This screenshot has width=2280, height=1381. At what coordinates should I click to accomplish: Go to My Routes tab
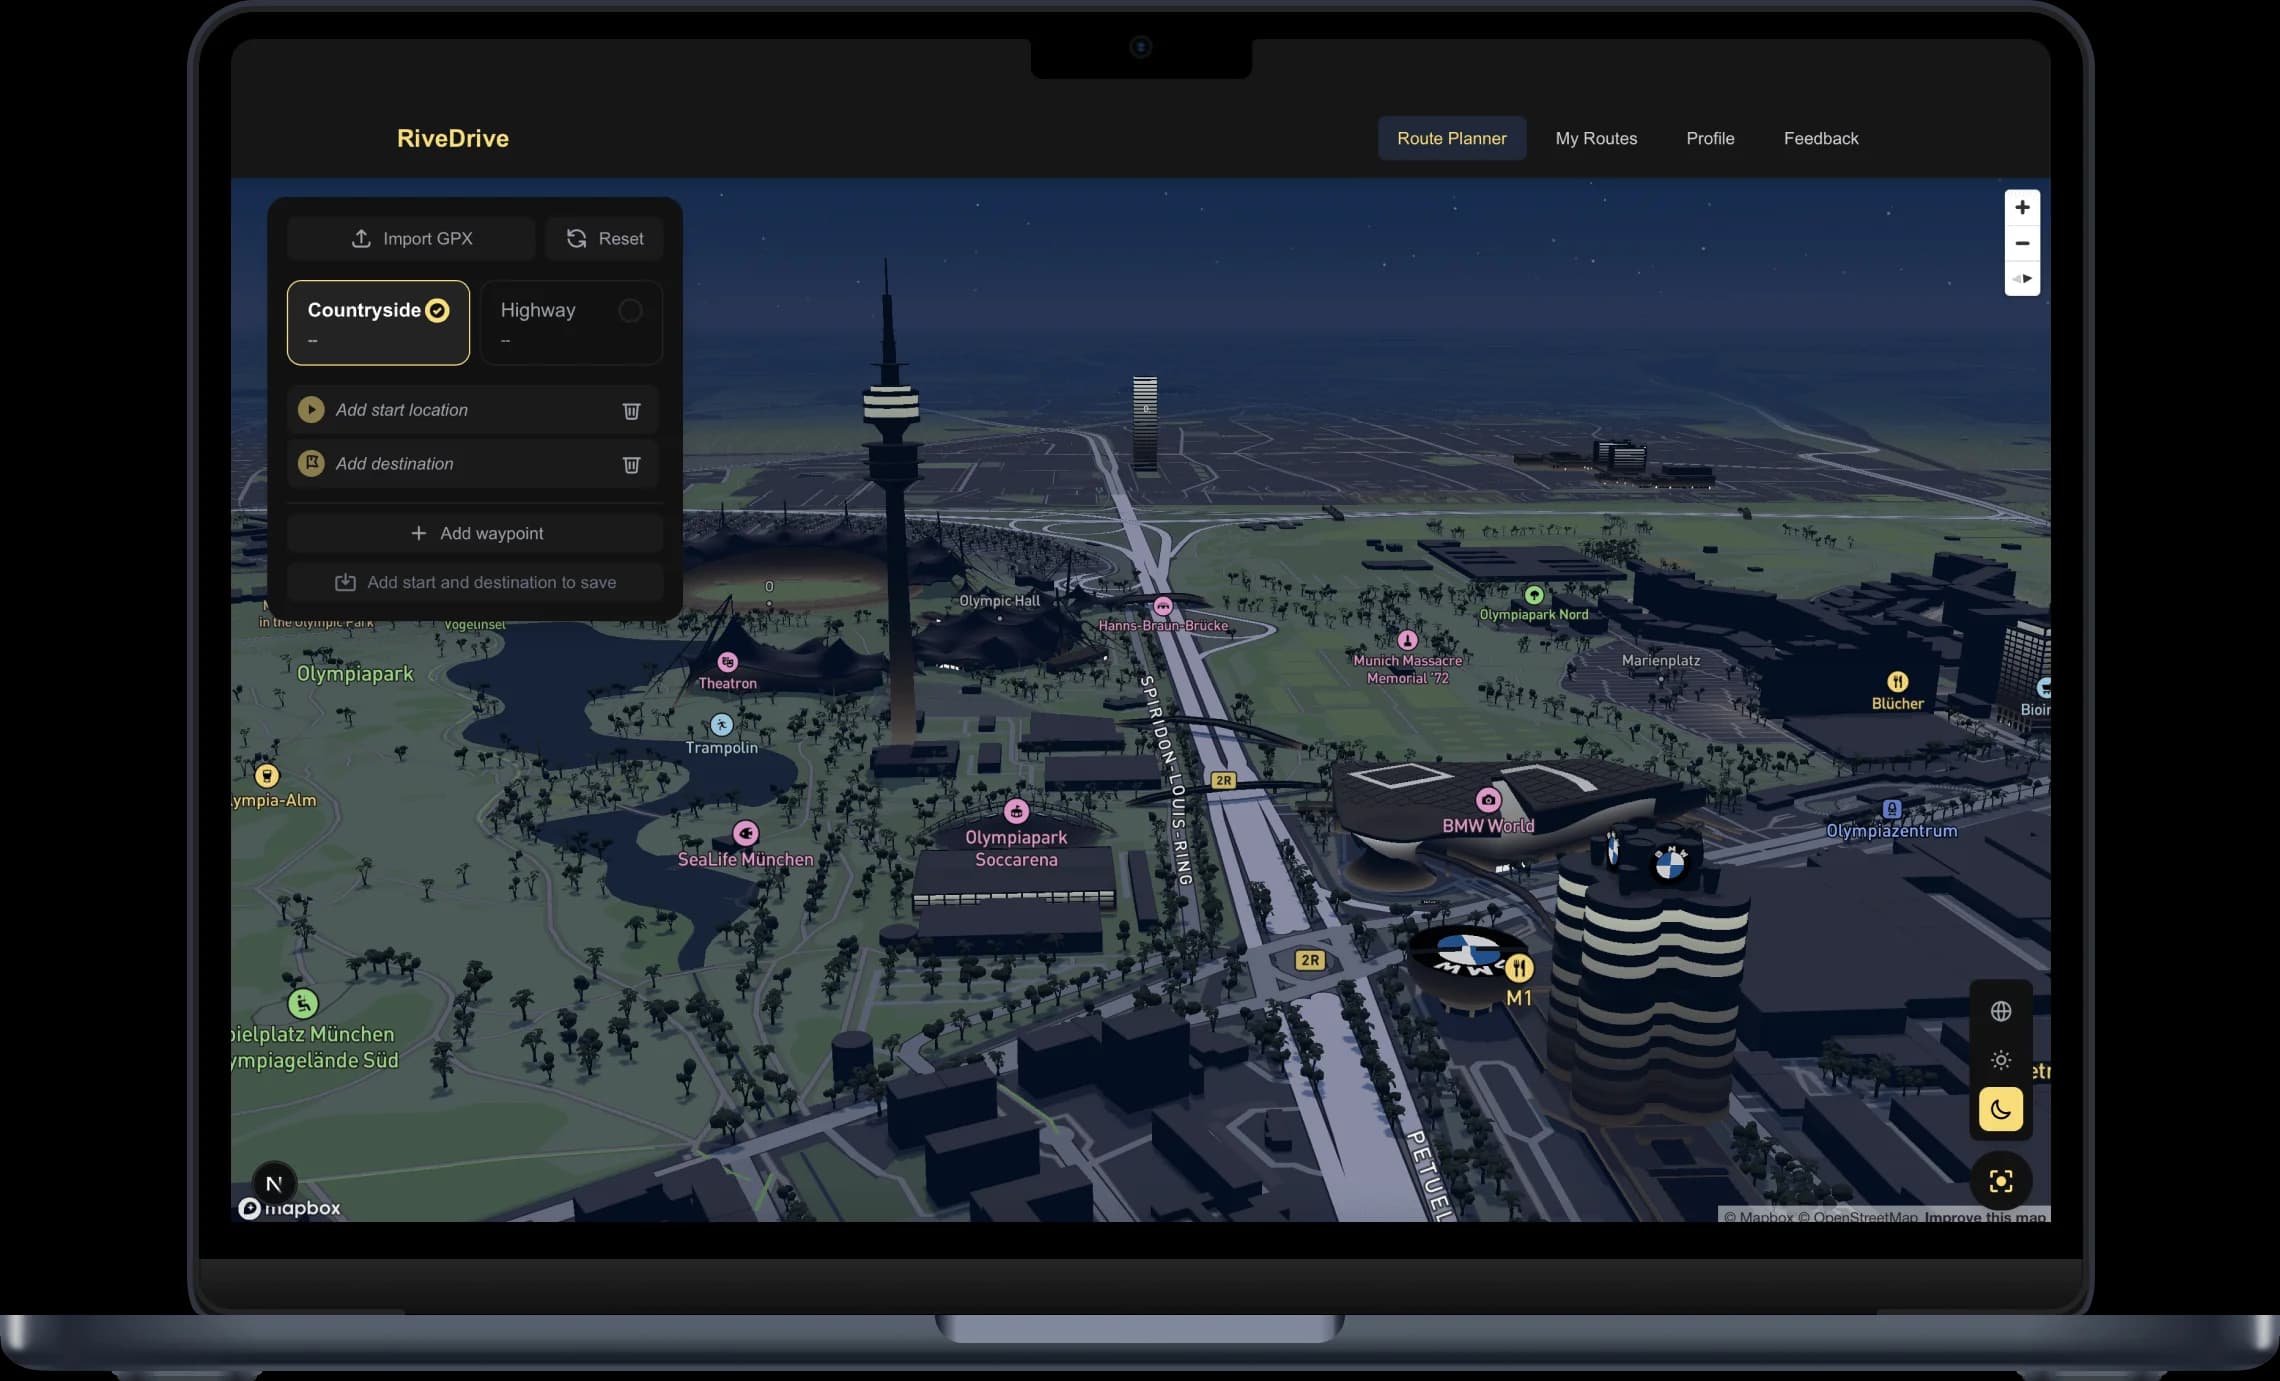(x=1596, y=138)
